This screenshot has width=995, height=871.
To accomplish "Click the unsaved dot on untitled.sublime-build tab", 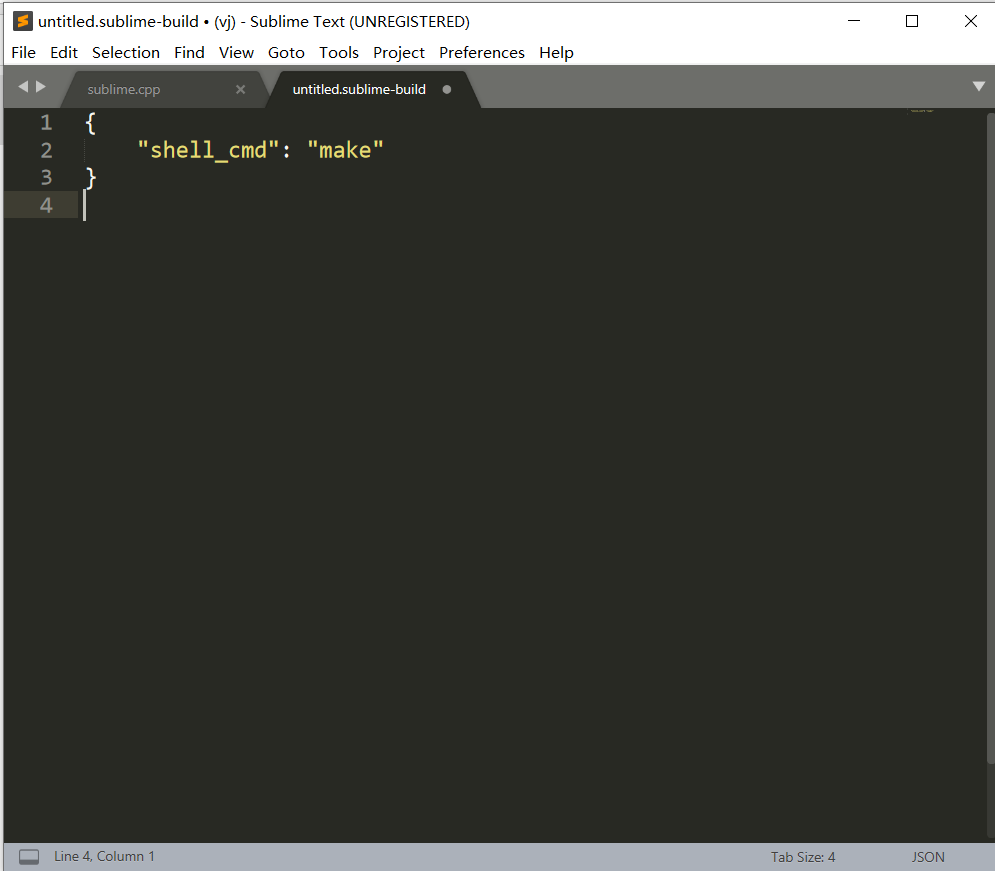I will tap(447, 89).
